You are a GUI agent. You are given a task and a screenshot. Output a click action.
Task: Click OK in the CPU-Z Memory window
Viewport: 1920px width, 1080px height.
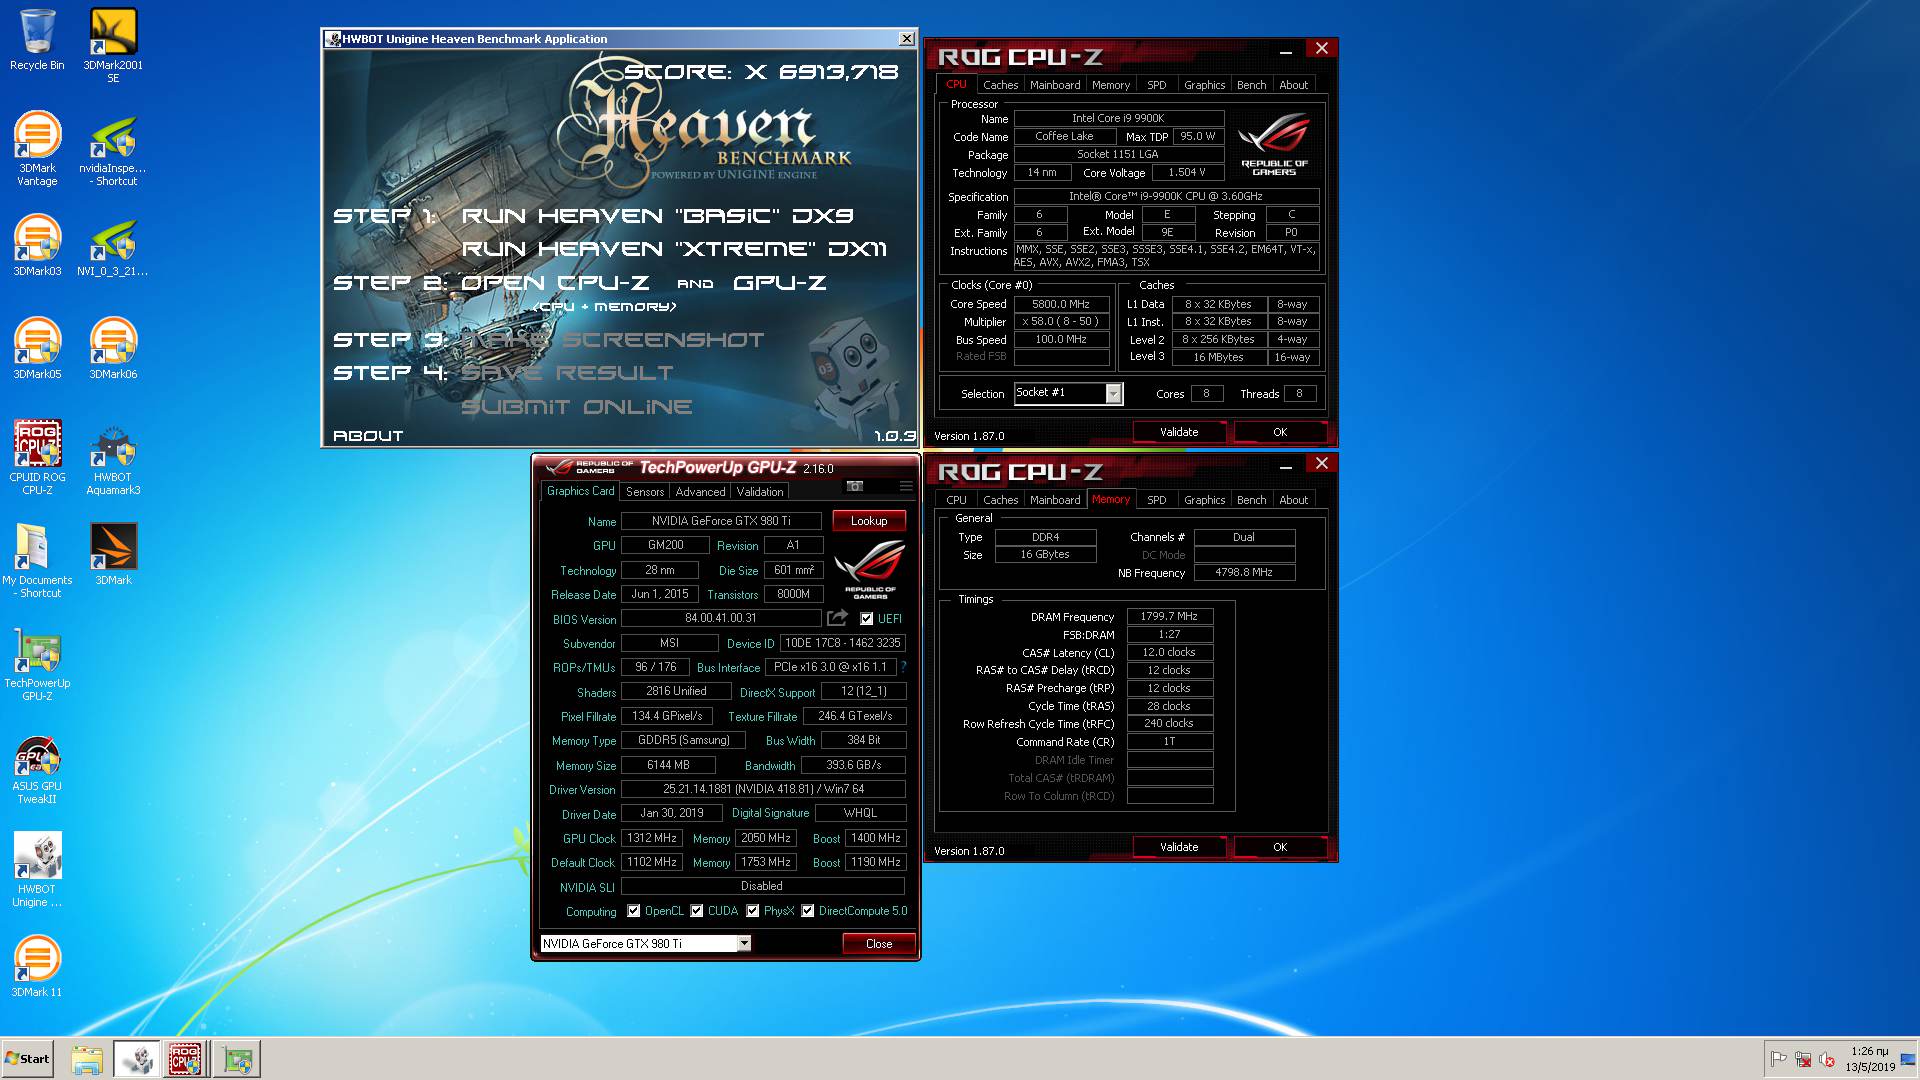1280,847
